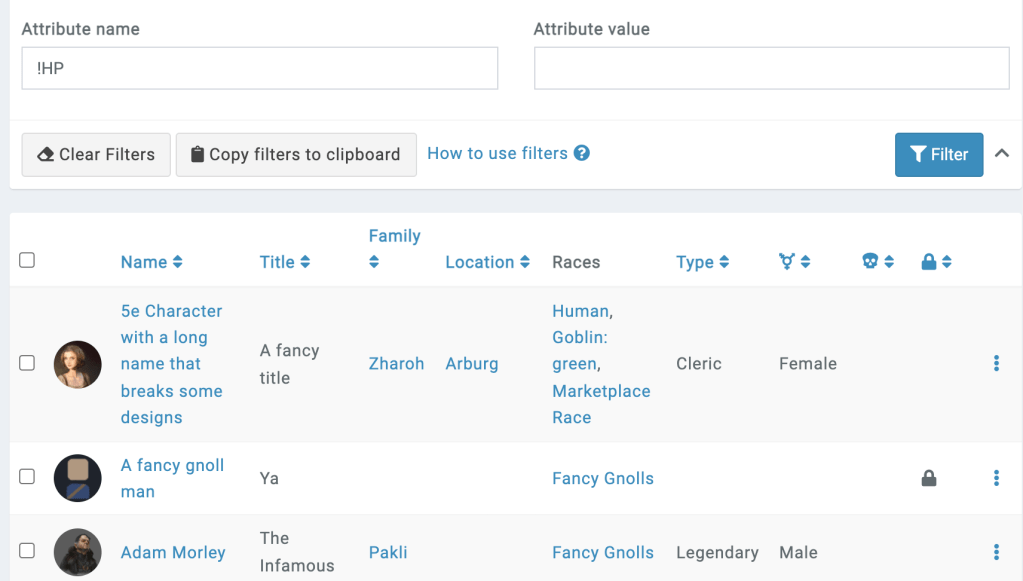Screen dimensions: 1023x581
Task: Click the clipboard icon on Copy filters button
Action: point(196,154)
